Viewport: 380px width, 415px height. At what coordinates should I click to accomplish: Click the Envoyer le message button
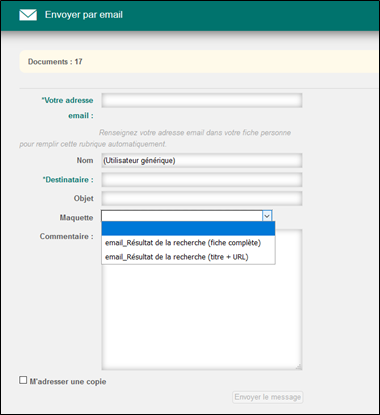268,397
